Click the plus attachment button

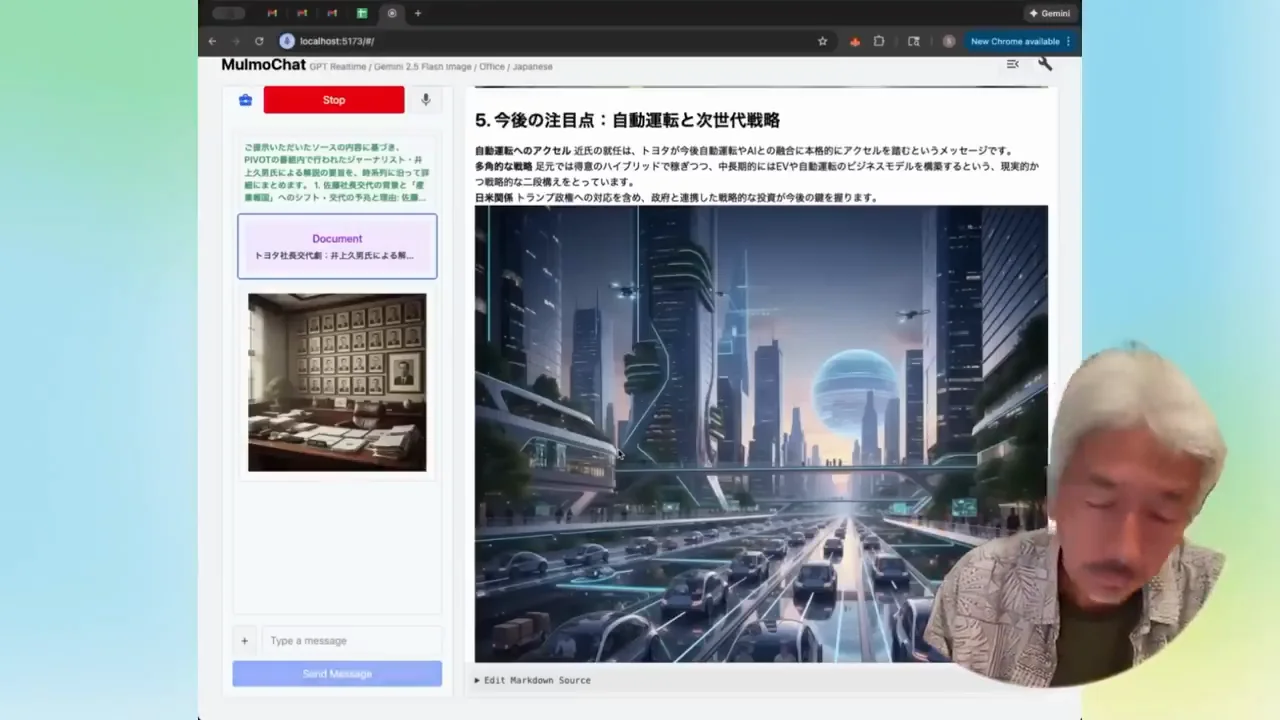[x=244, y=641]
